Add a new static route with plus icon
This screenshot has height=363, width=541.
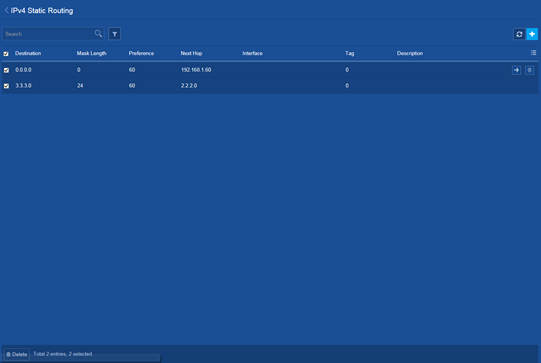532,34
